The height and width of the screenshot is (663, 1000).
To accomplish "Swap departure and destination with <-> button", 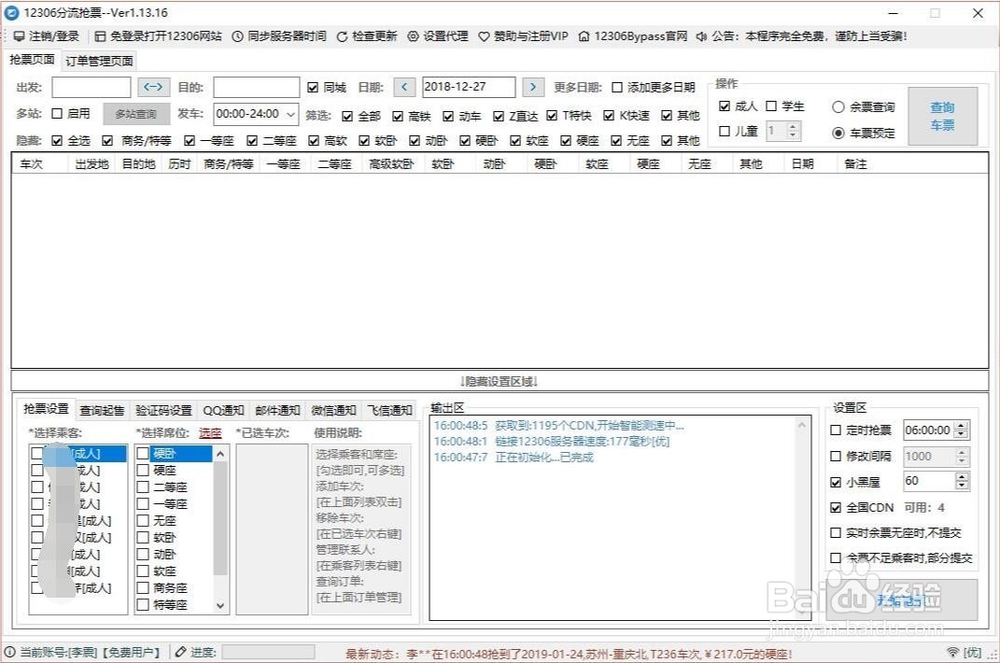I will [x=154, y=87].
